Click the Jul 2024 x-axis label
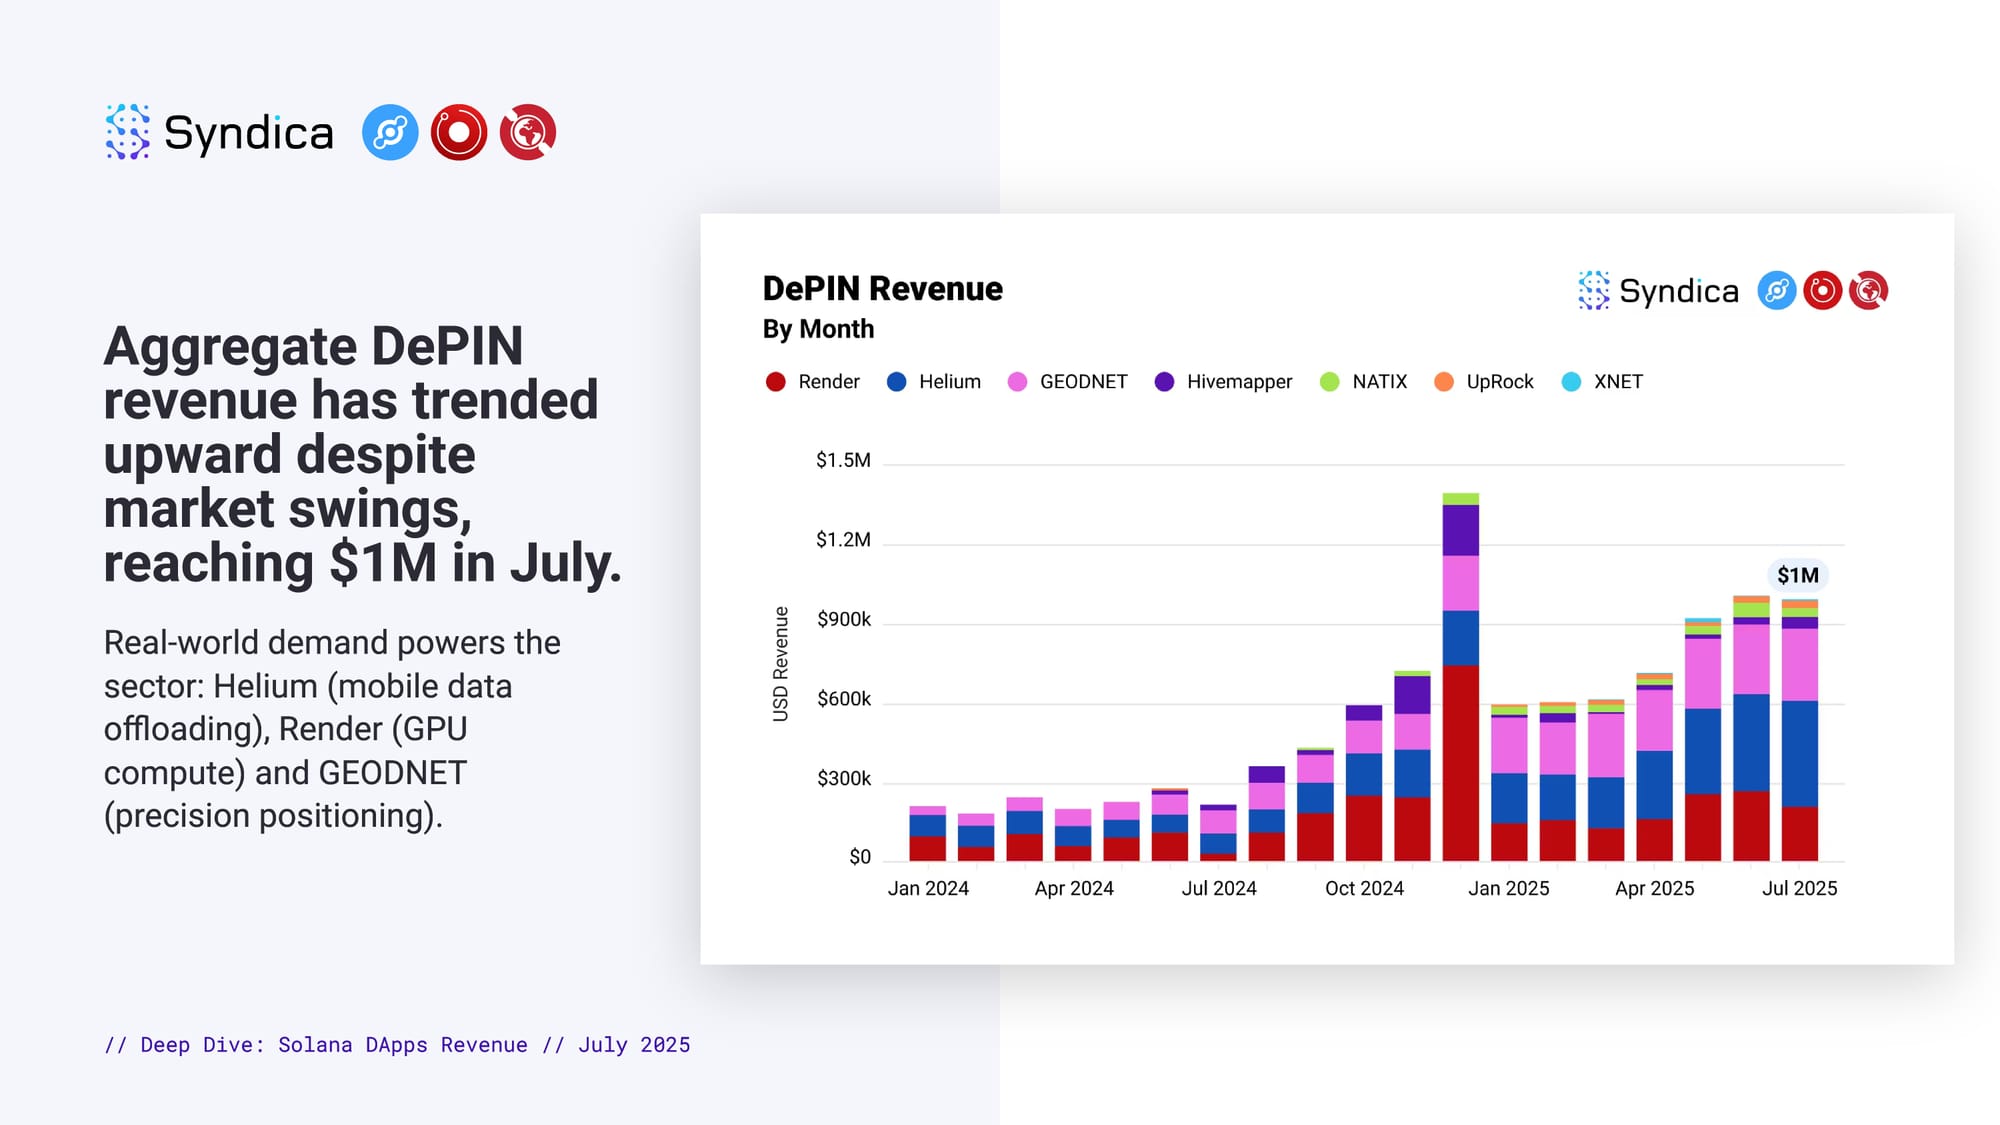Viewport: 2000px width, 1125px height. [1219, 888]
